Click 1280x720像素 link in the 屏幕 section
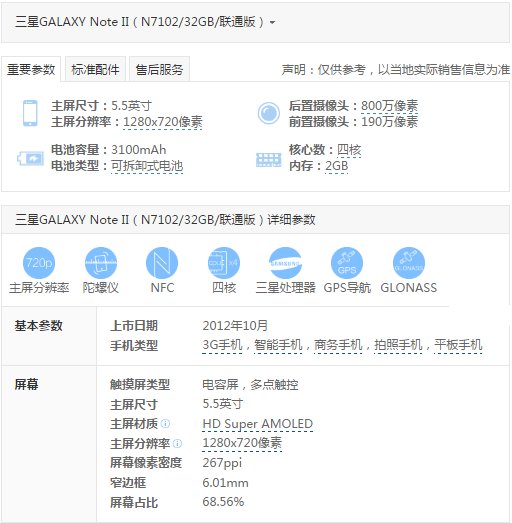The image size is (512, 523). (242, 443)
